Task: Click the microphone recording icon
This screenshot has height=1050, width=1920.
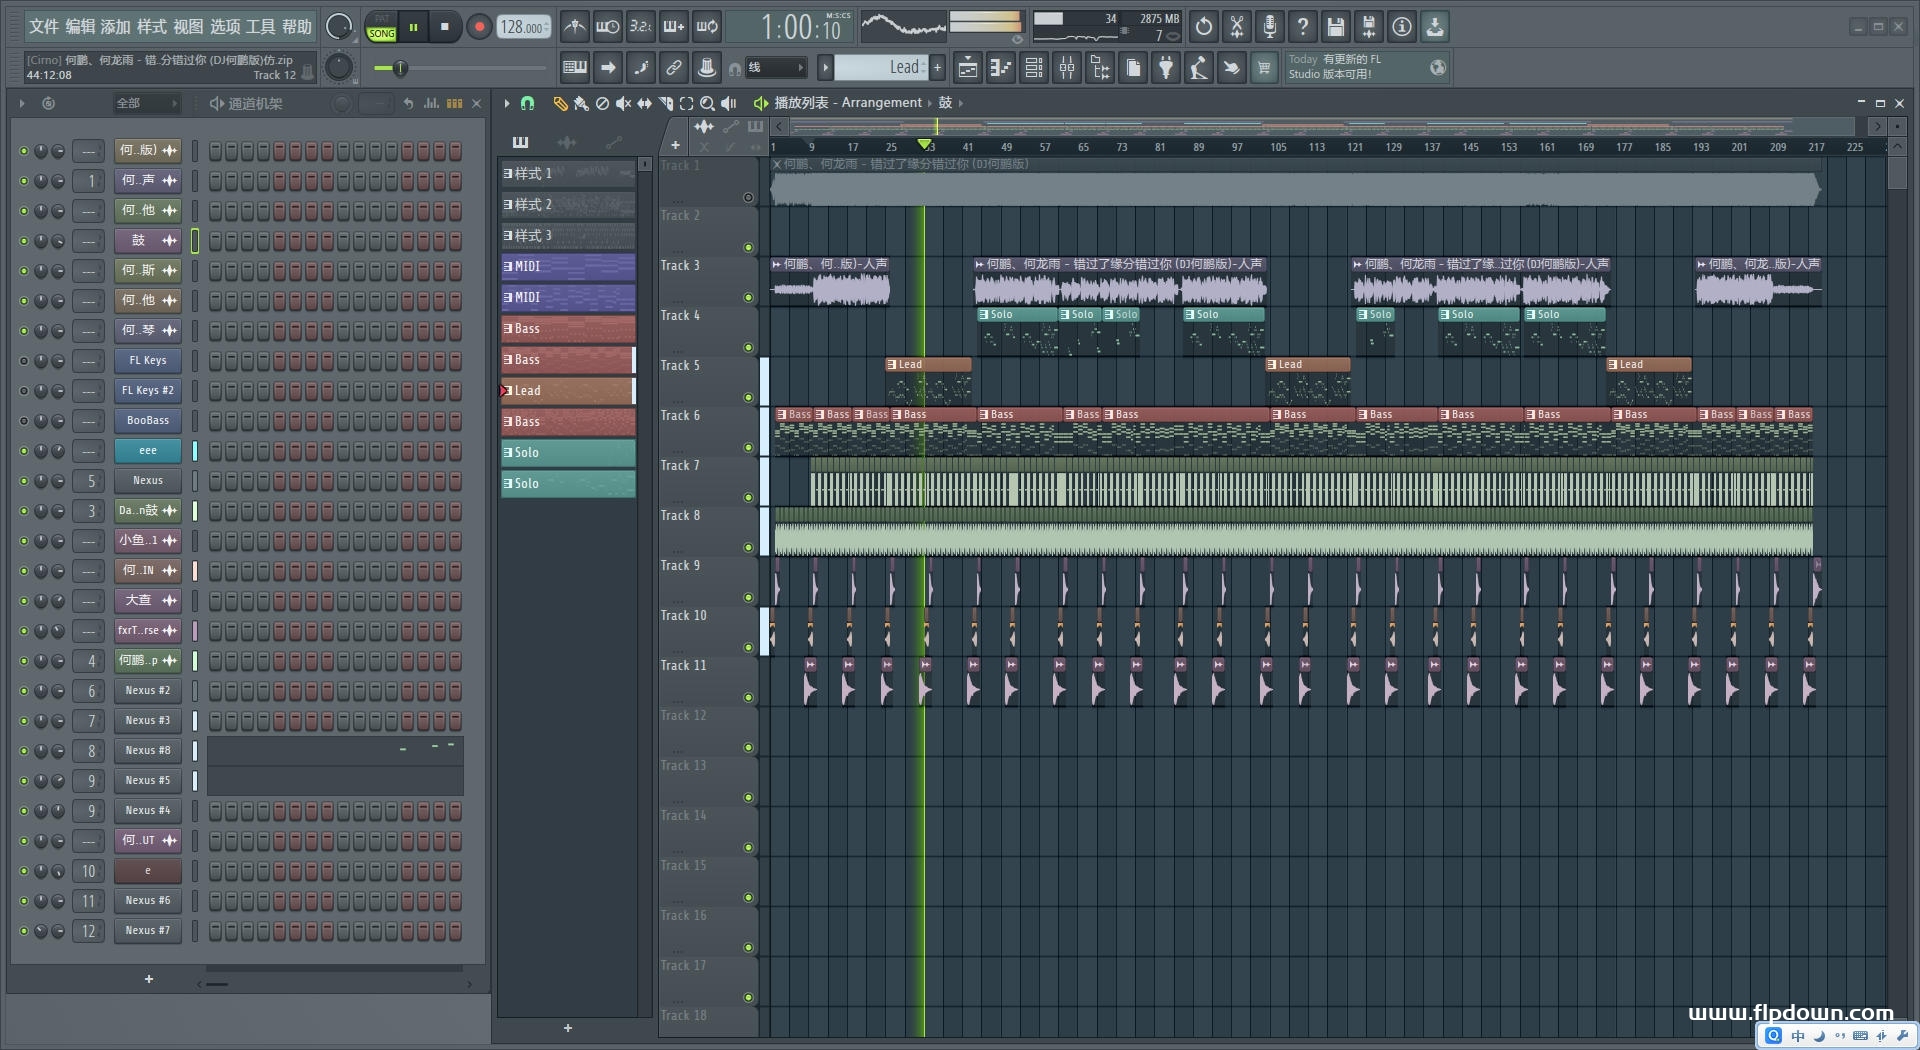Action: pyautogui.click(x=1269, y=27)
